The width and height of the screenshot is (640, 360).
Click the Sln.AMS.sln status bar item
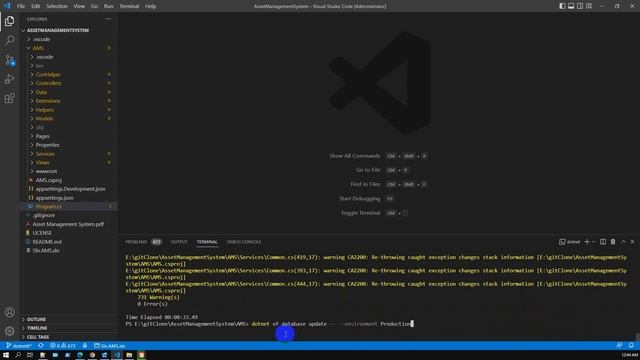[x=109, y=346]
